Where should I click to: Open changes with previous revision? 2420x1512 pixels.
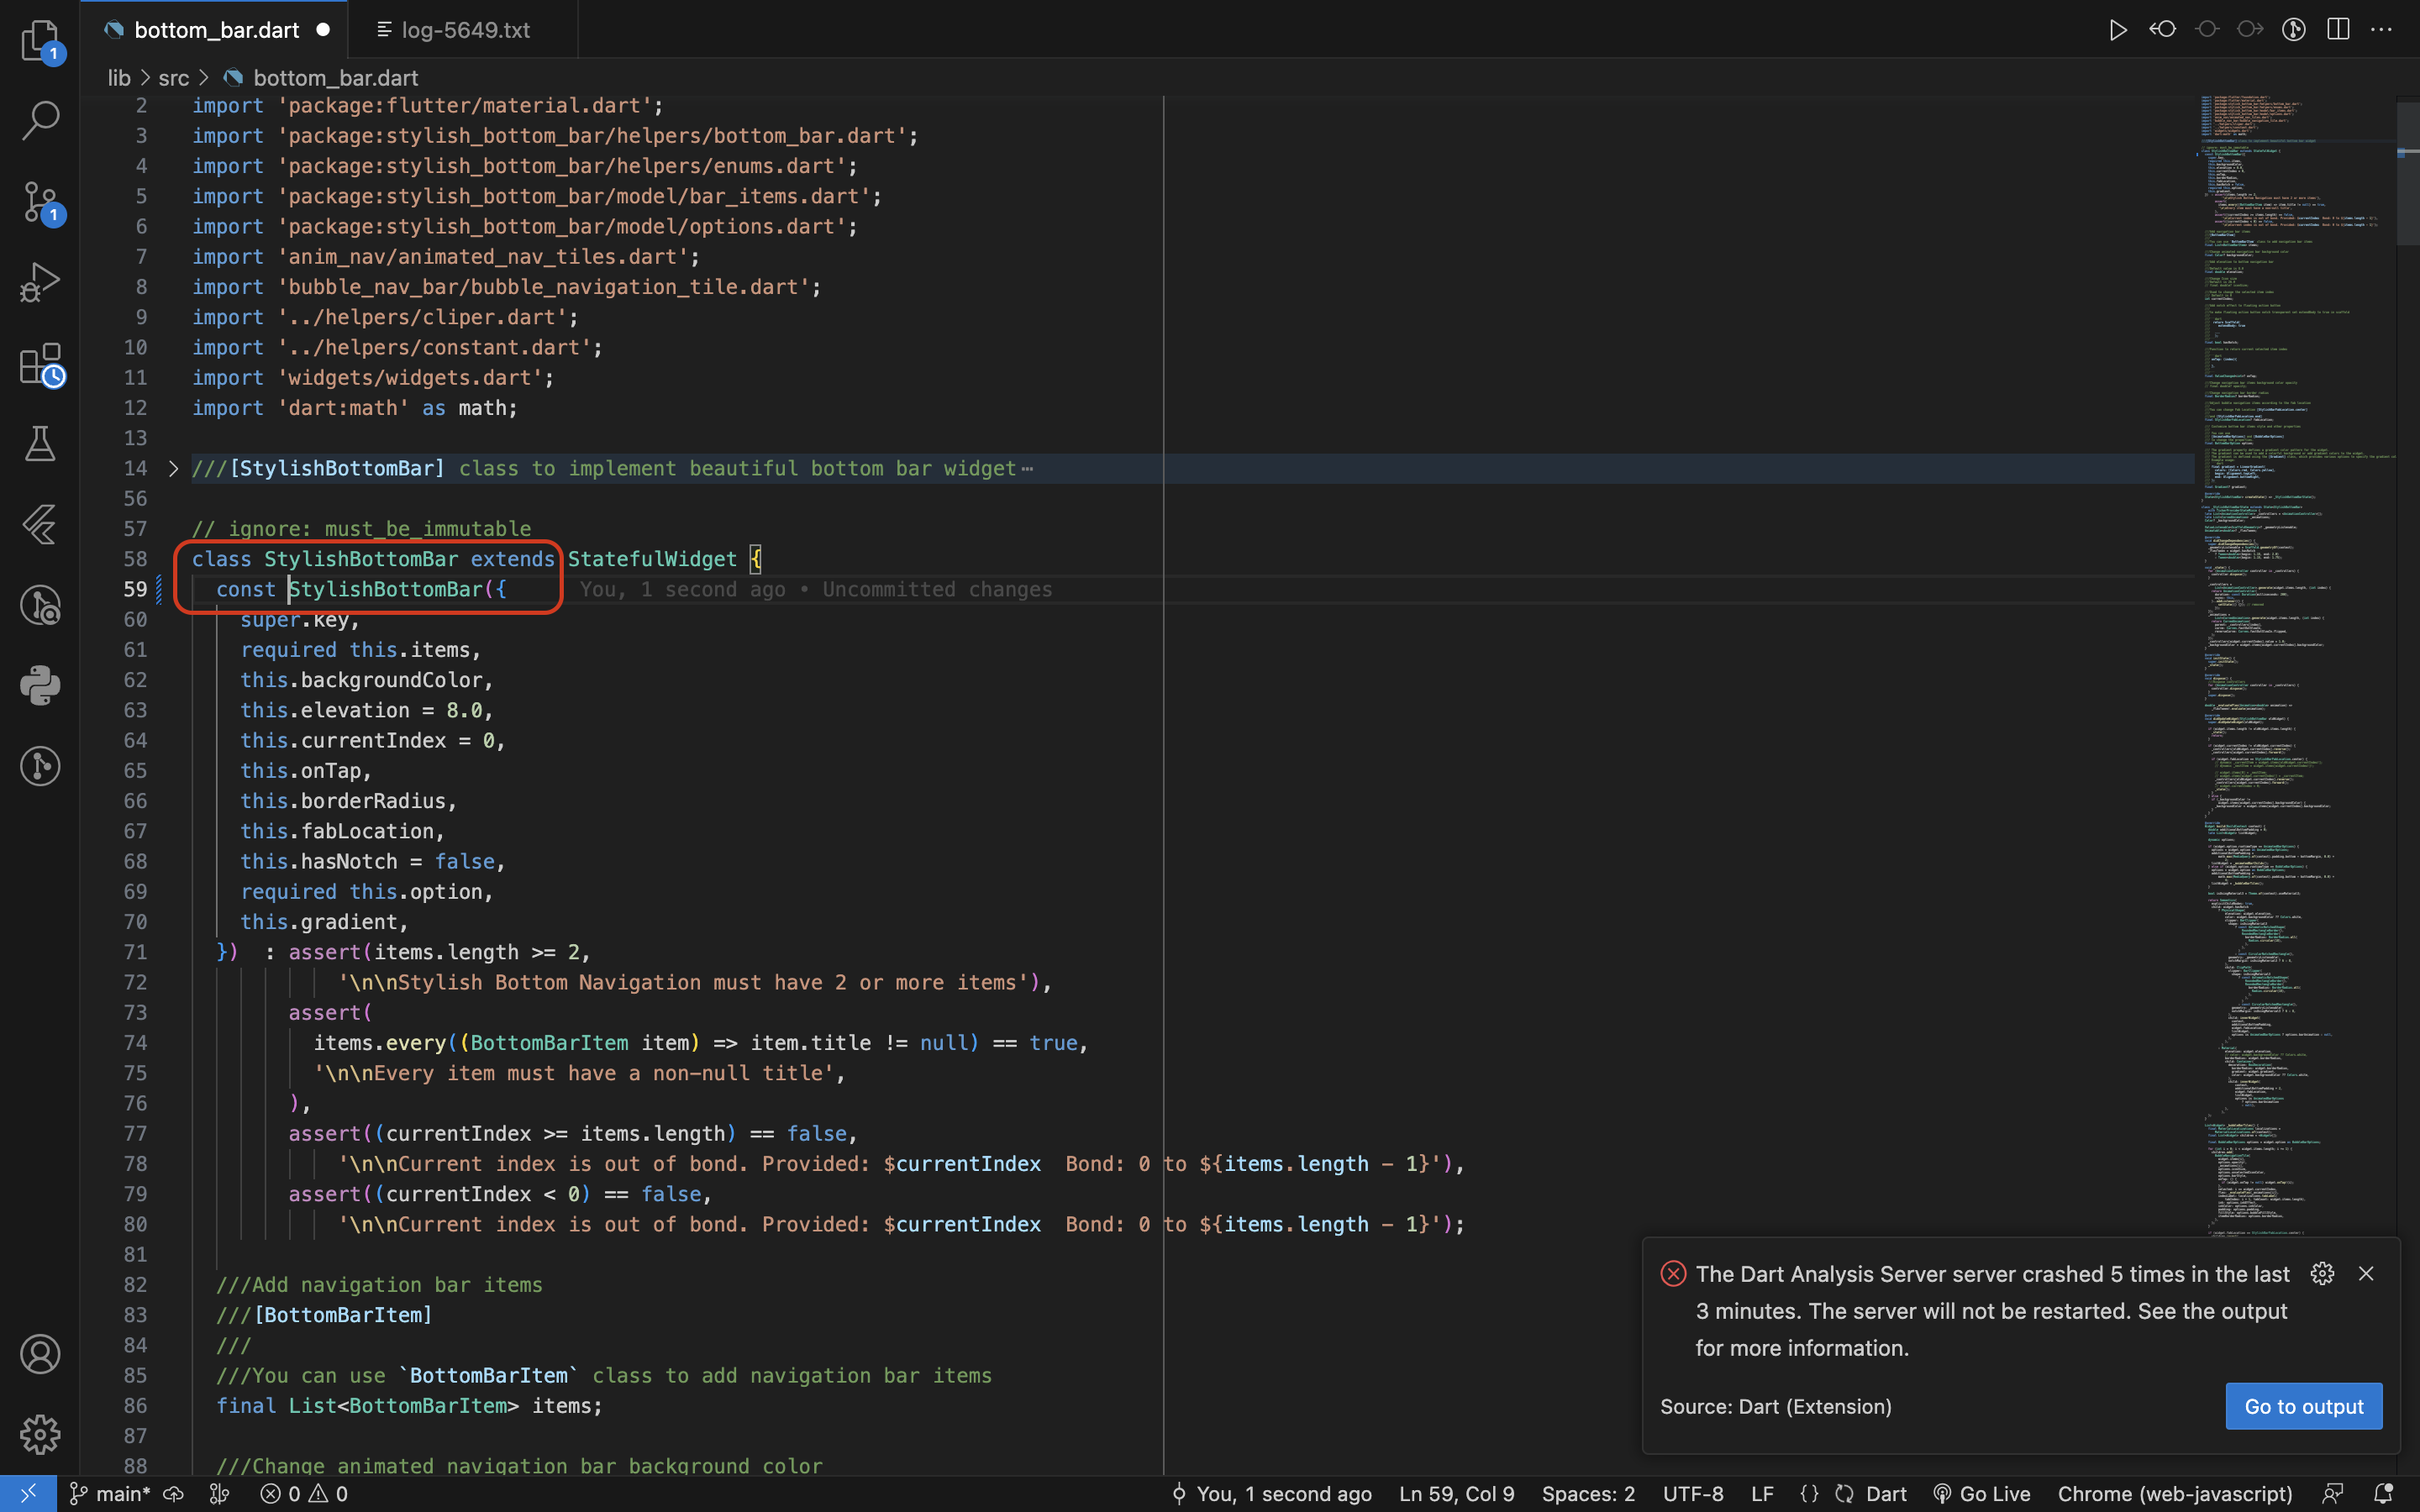click(2162, 30)
